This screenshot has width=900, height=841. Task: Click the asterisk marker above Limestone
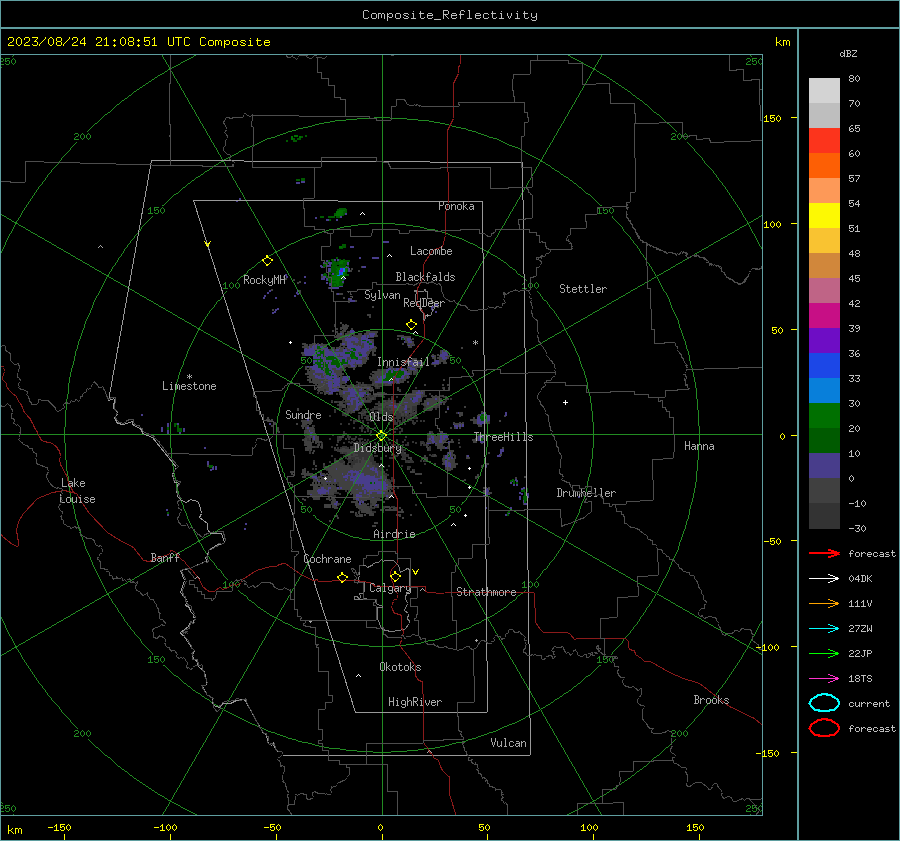[x=189, y=377]
